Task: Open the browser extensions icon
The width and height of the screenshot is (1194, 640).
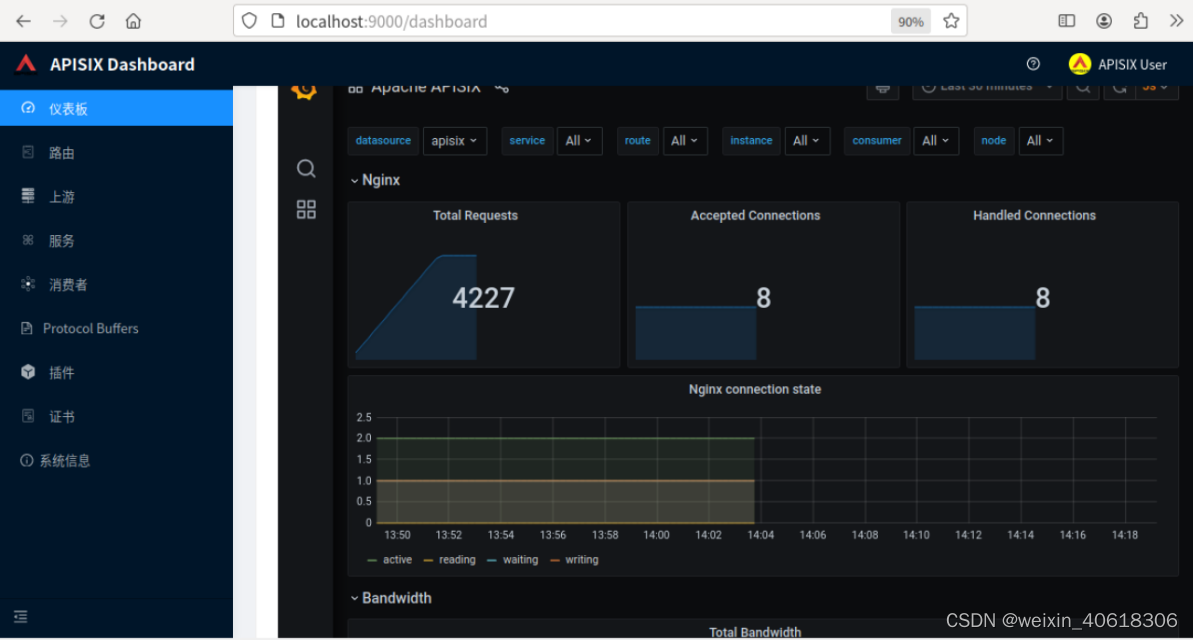Action: [x=1141, y=21]
